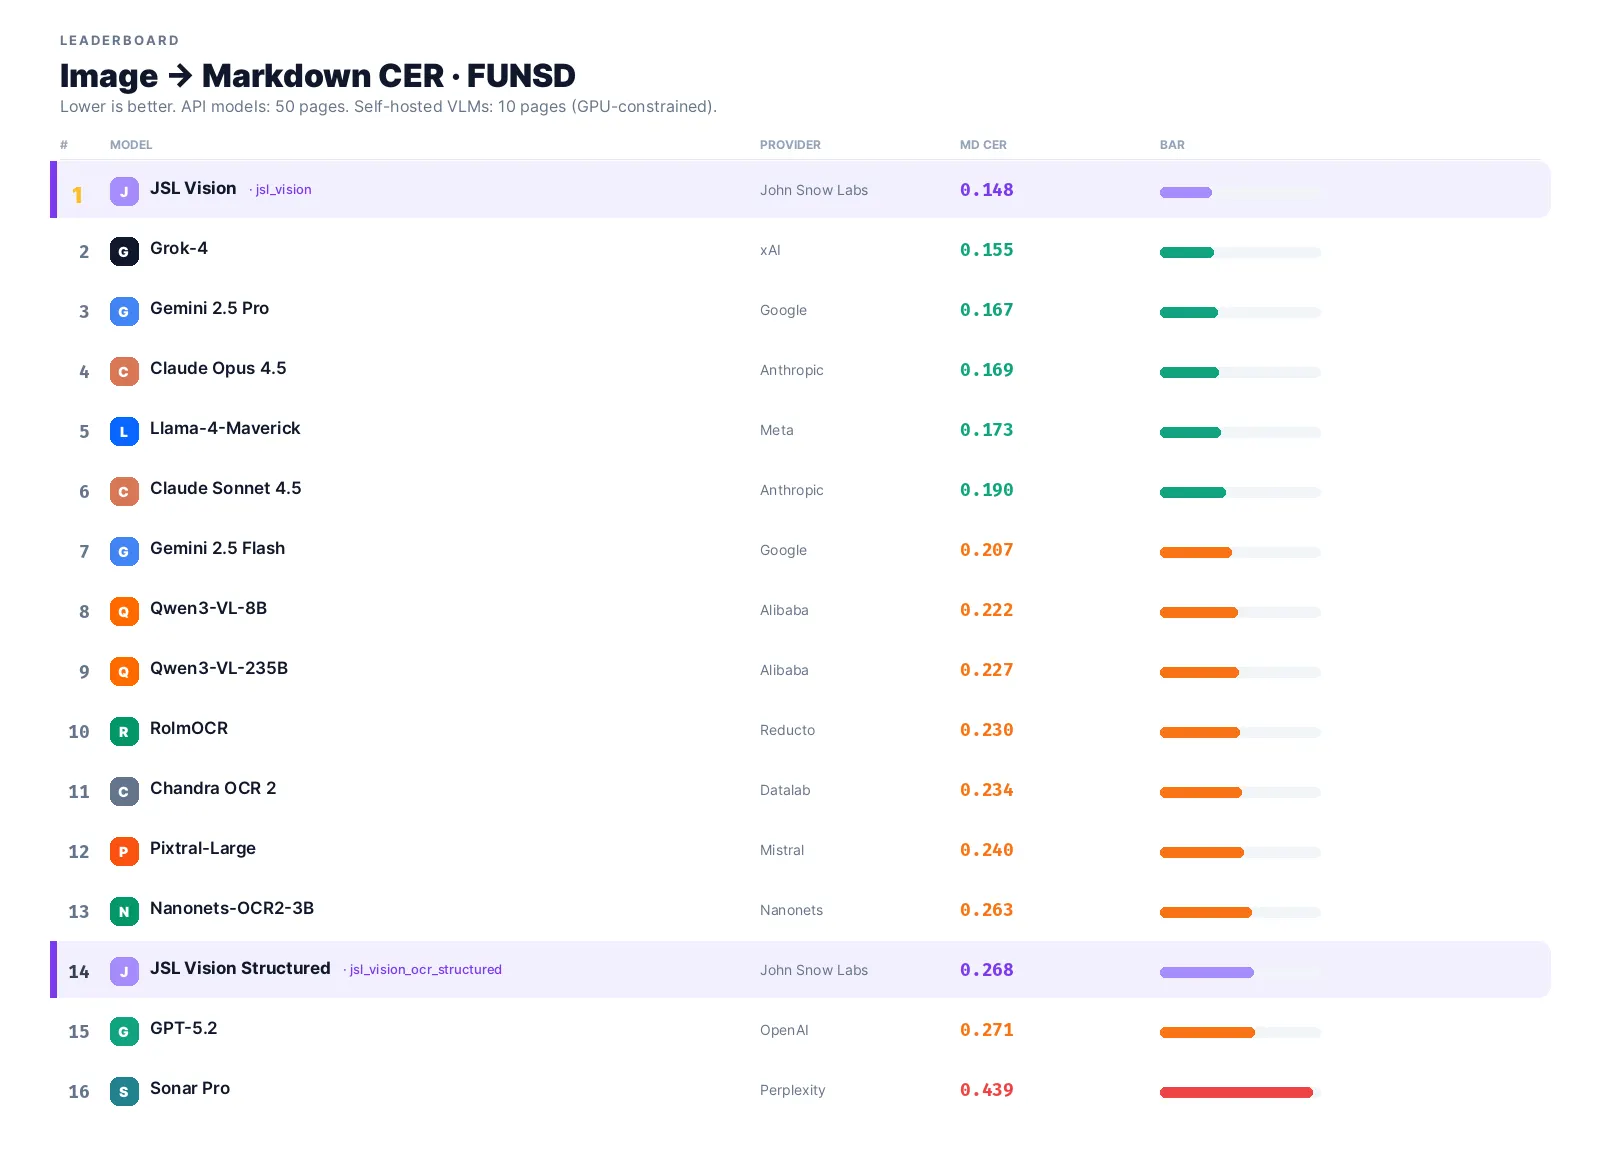
Task: Click the Sonar Pro model name
Action: (x=190, y=1088)
